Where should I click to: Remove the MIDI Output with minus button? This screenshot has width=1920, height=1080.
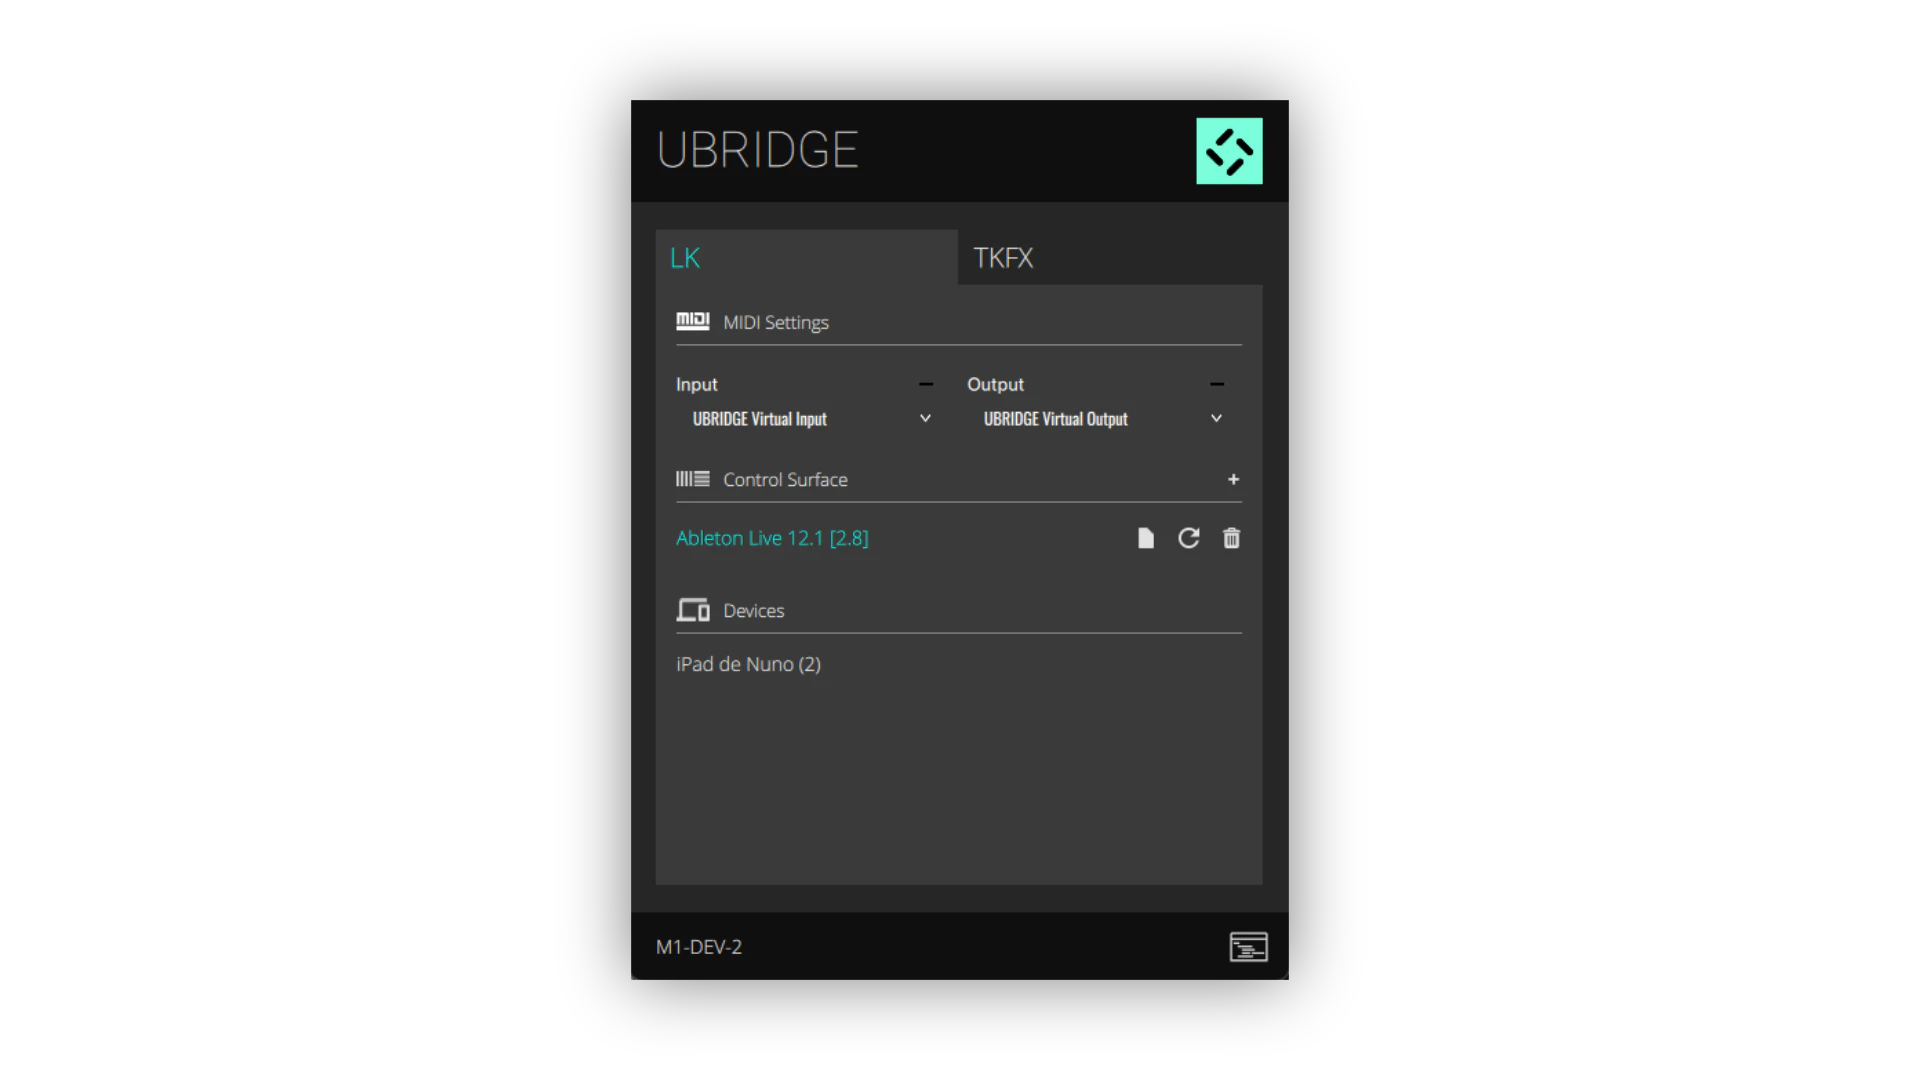coord(1217,384)
